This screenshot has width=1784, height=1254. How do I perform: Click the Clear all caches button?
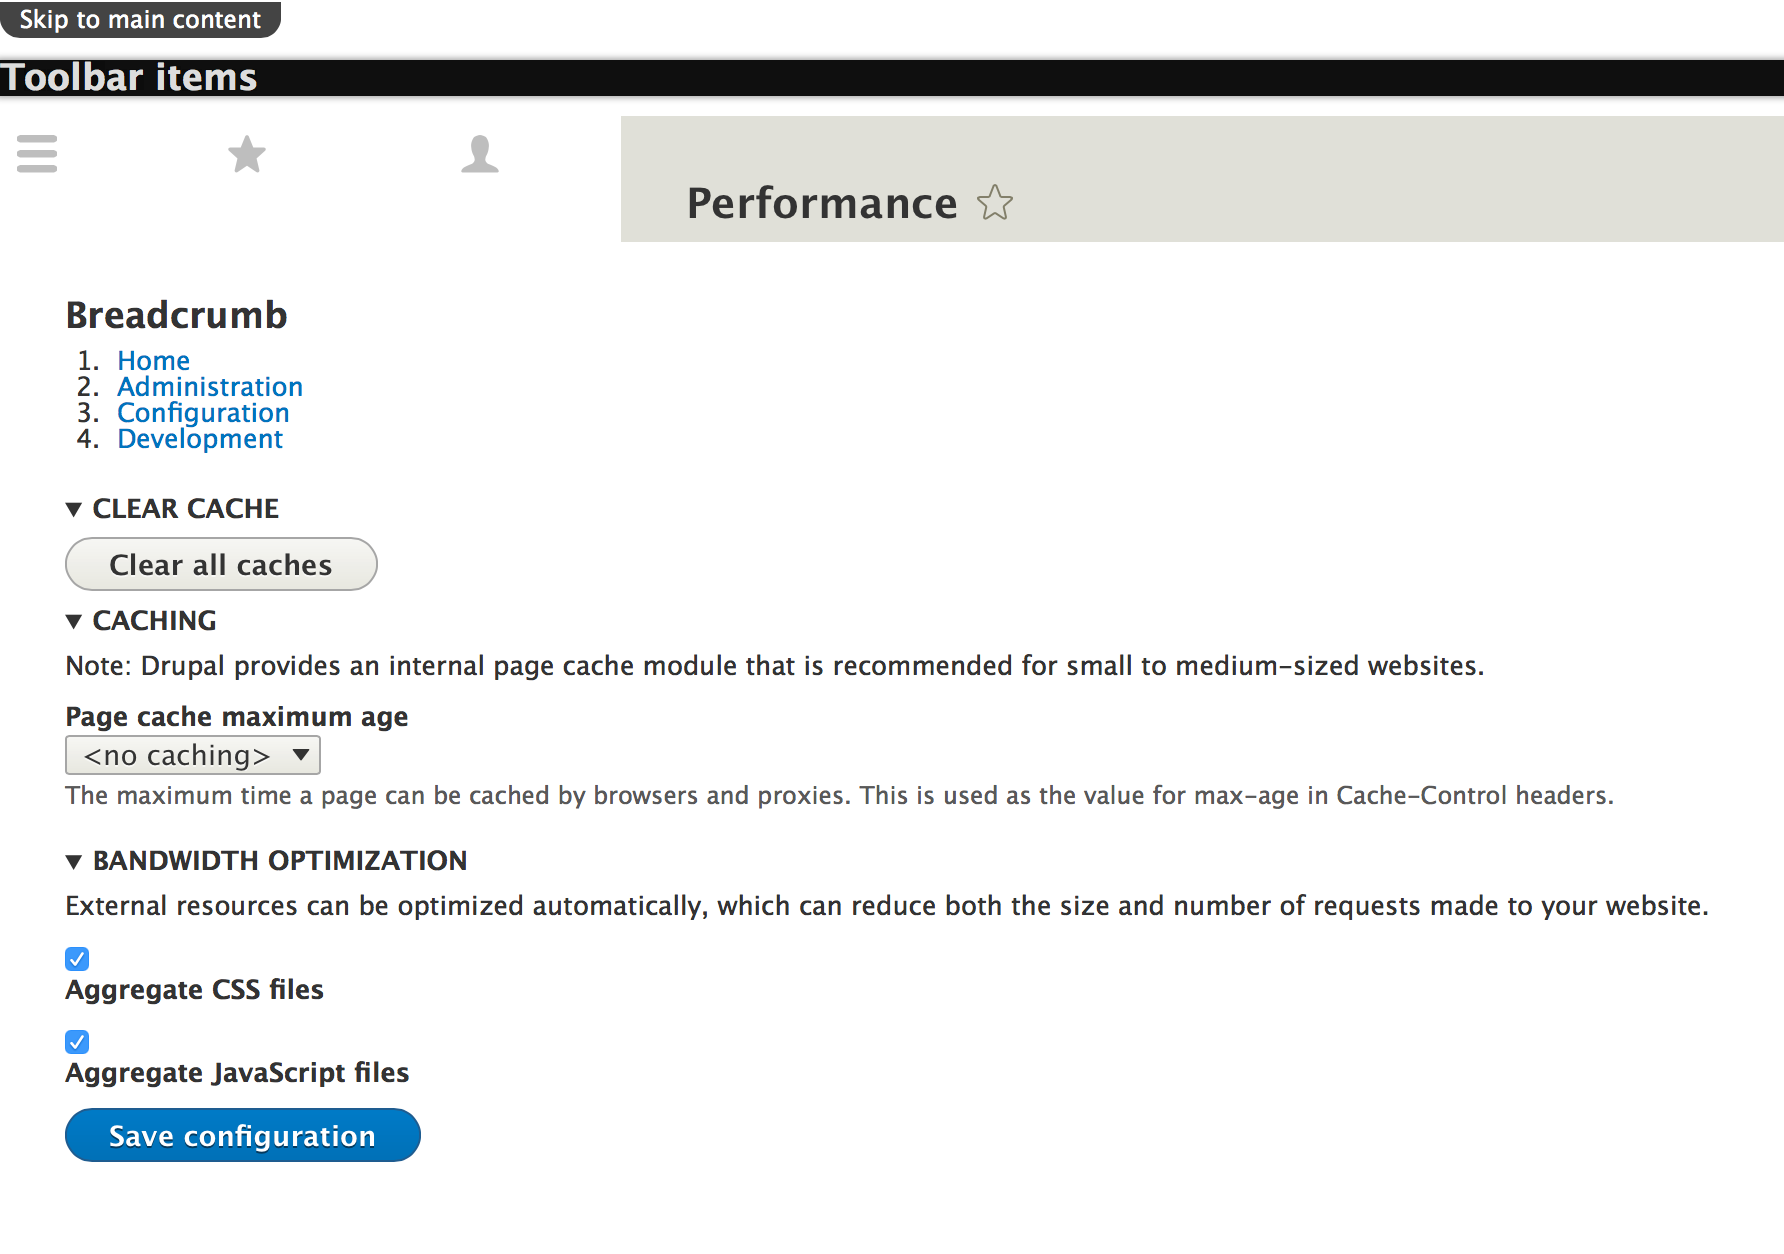pyautogui.click(x=221, y=564)
